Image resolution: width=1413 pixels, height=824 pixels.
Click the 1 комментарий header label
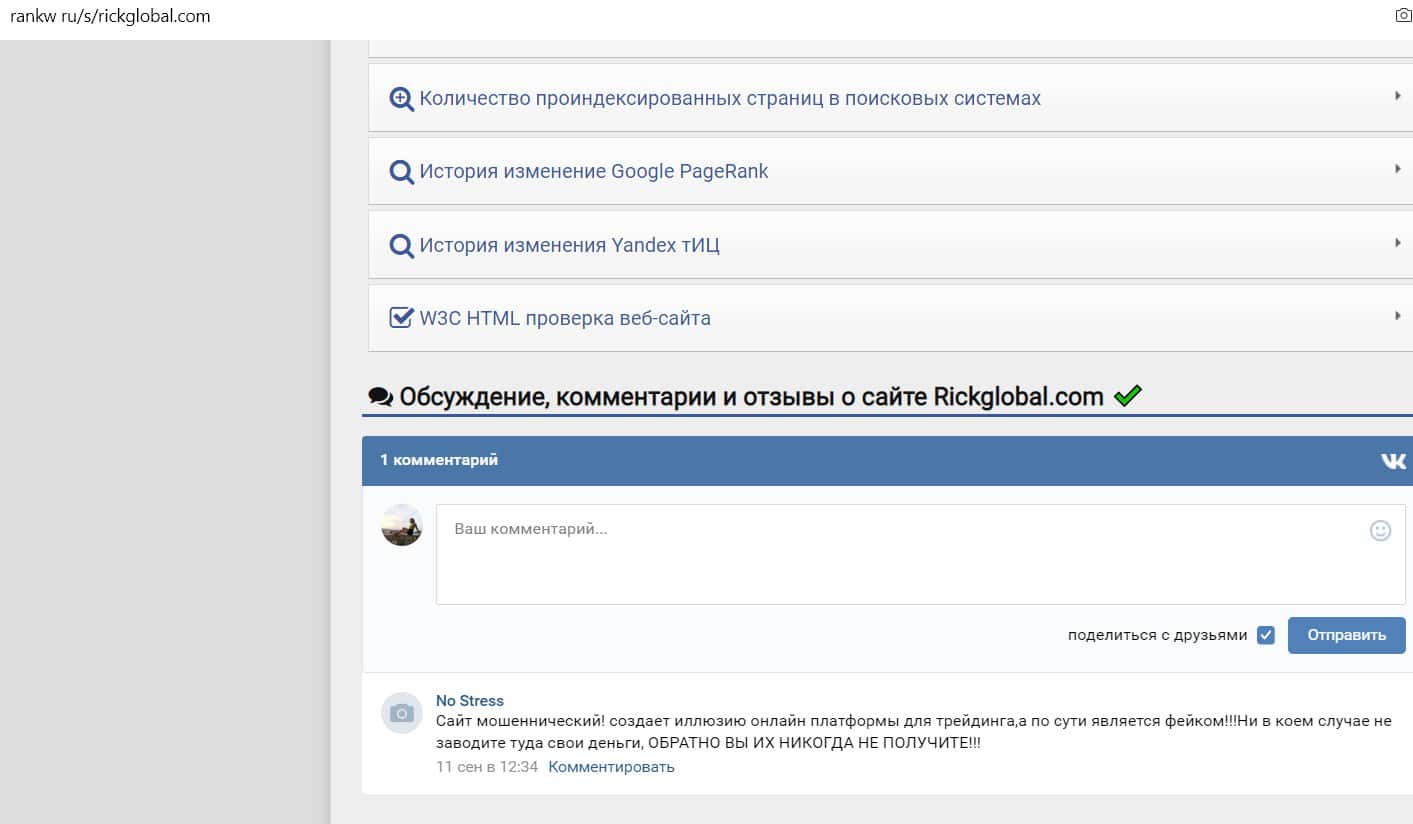tap(439, 460)
